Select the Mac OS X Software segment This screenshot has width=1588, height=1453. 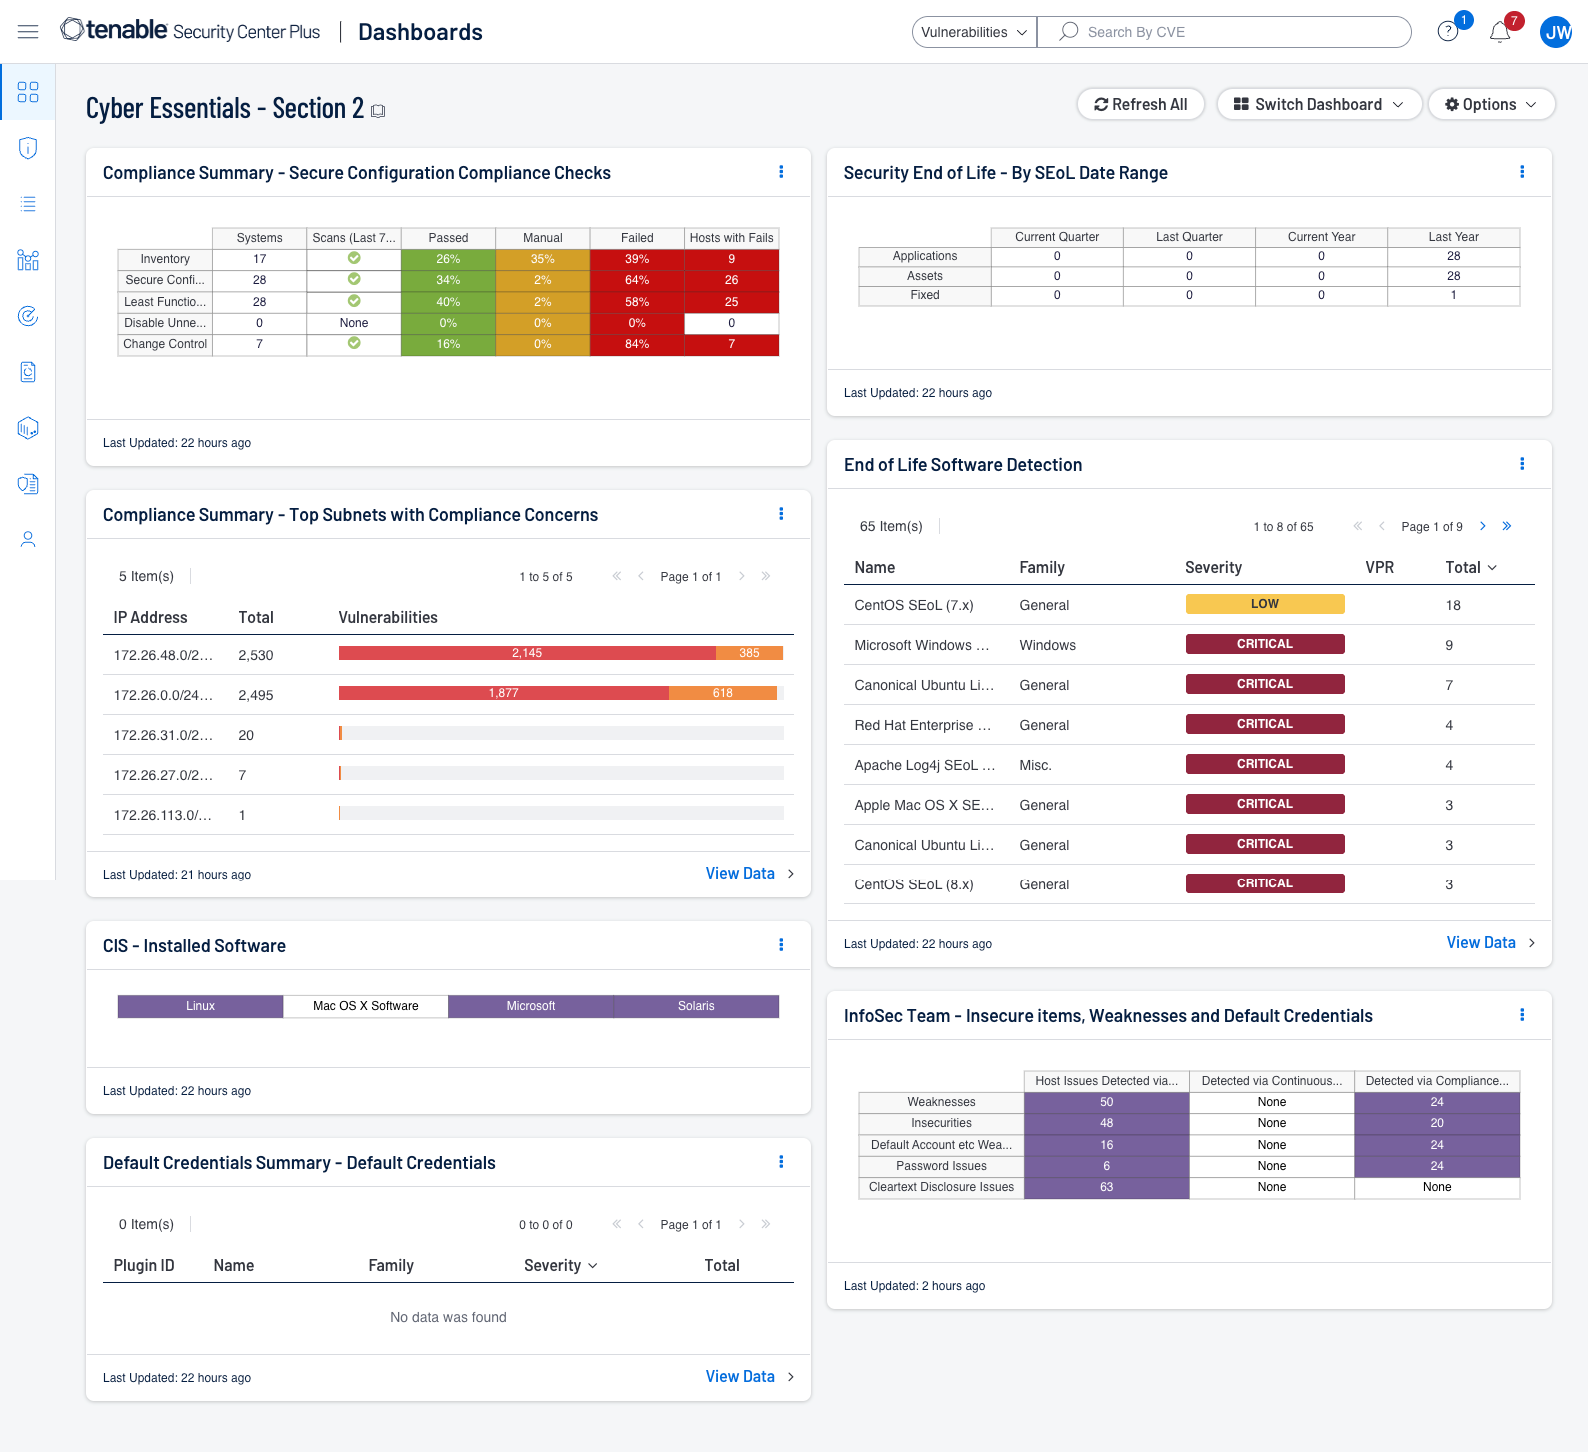[x=366, y=1006]
